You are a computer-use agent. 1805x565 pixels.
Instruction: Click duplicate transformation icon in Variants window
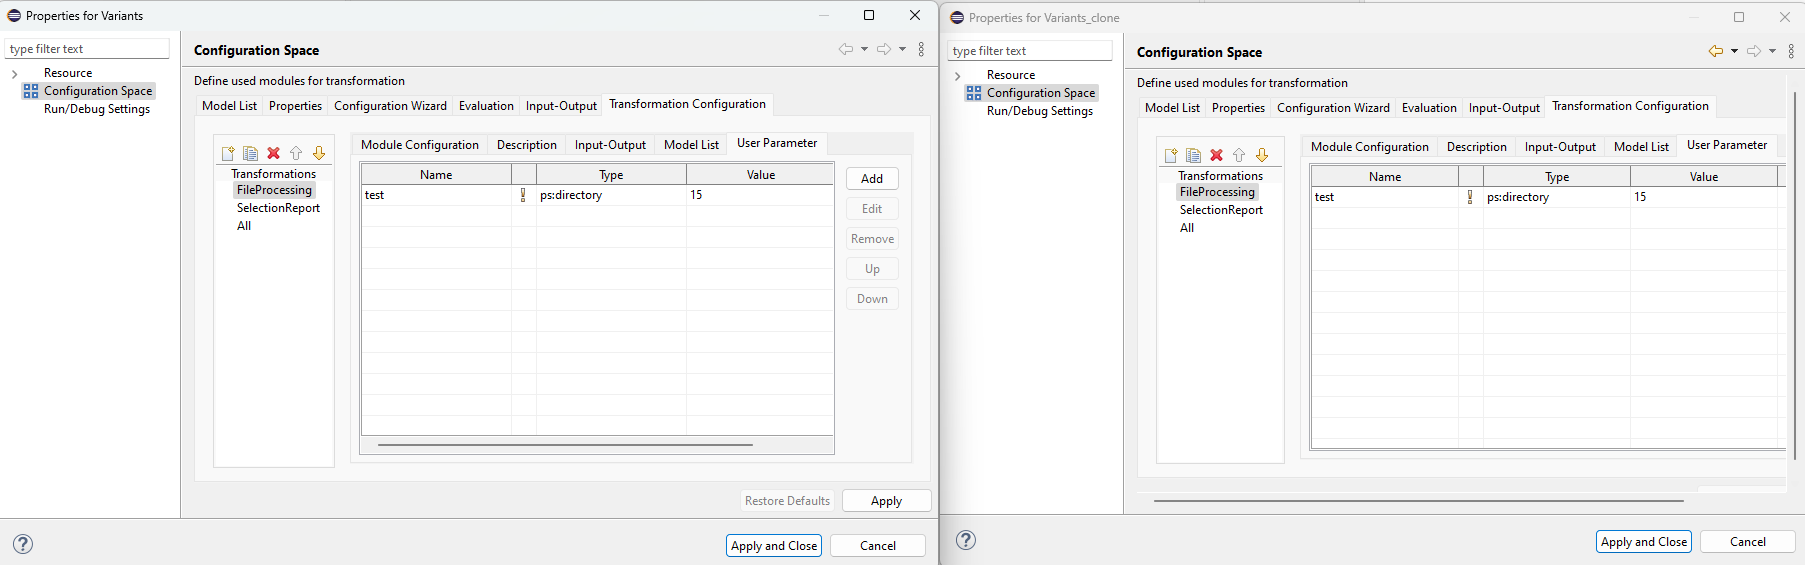250,153
